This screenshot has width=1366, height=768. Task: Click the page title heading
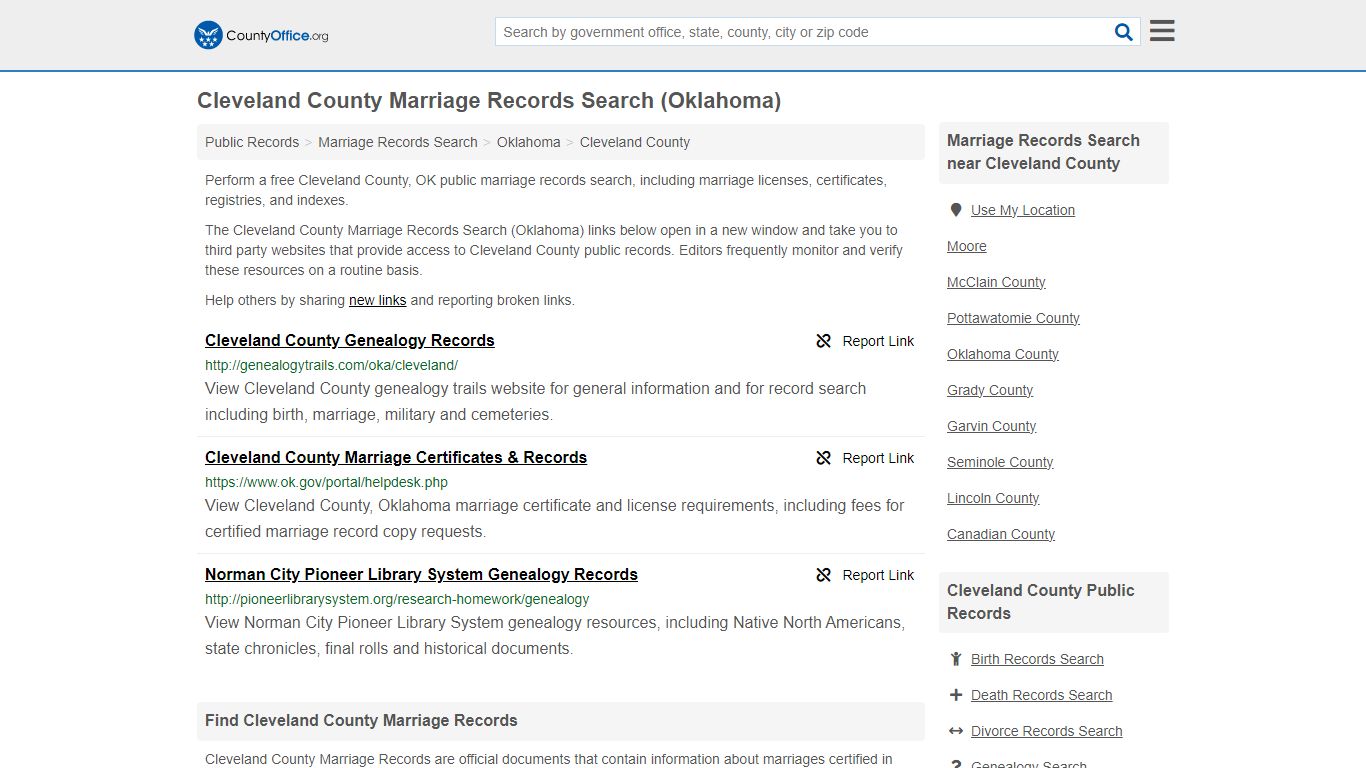[489, 101]
